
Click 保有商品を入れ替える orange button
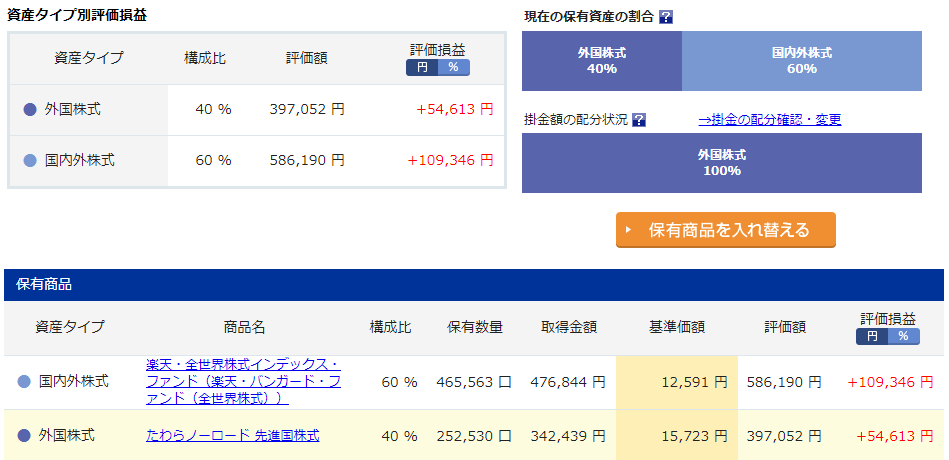tap(726, 230)
